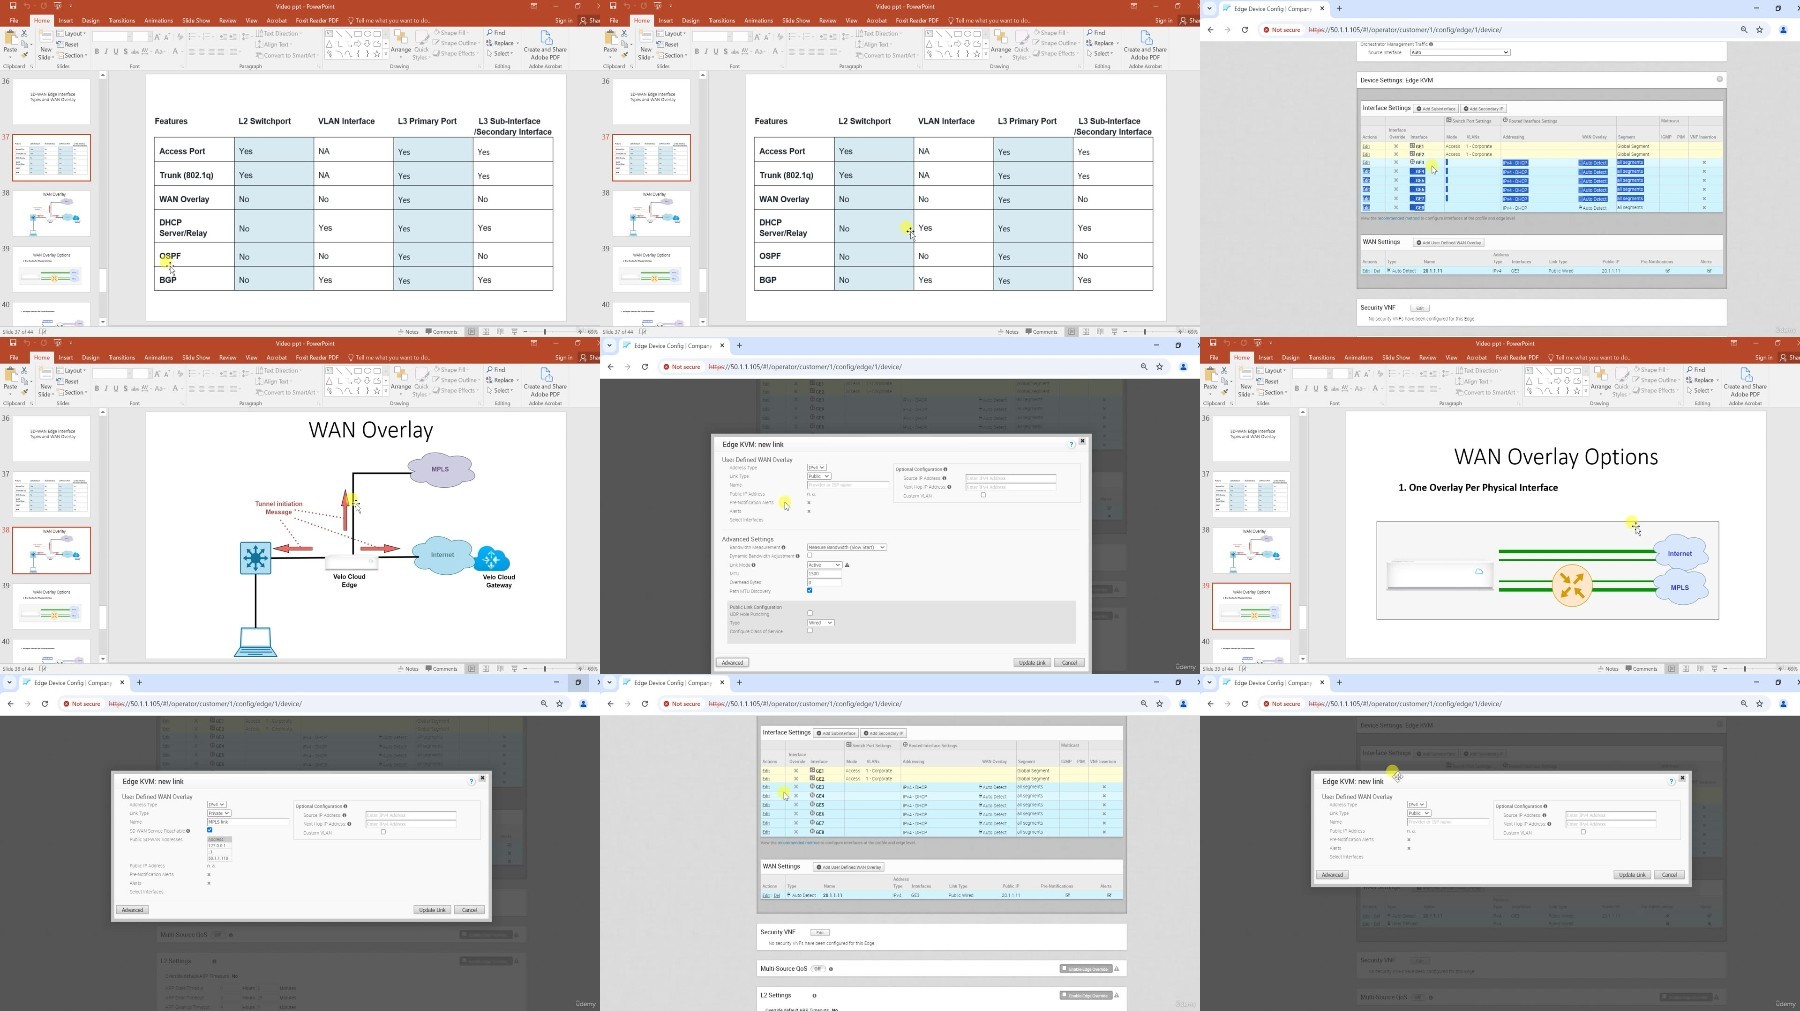Screen dimensions: 1800x1011
Task: Tick the Configure Class of Service checkbox
Action: point(810,630)
